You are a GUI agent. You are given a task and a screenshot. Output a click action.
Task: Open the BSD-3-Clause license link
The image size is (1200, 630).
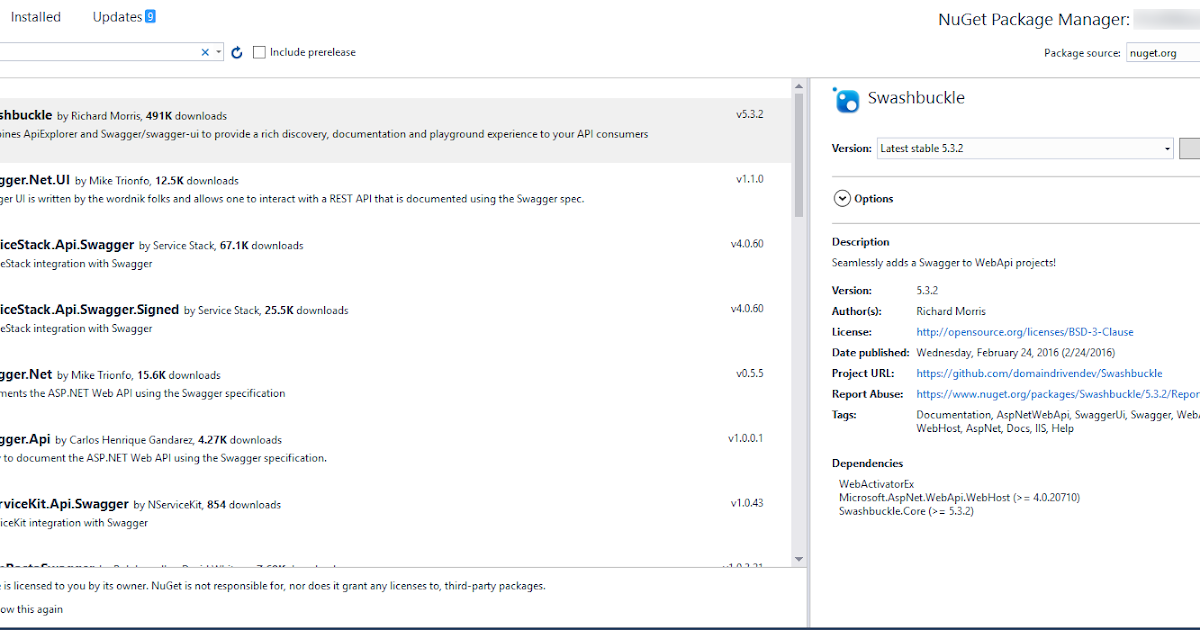(1024, 331)
